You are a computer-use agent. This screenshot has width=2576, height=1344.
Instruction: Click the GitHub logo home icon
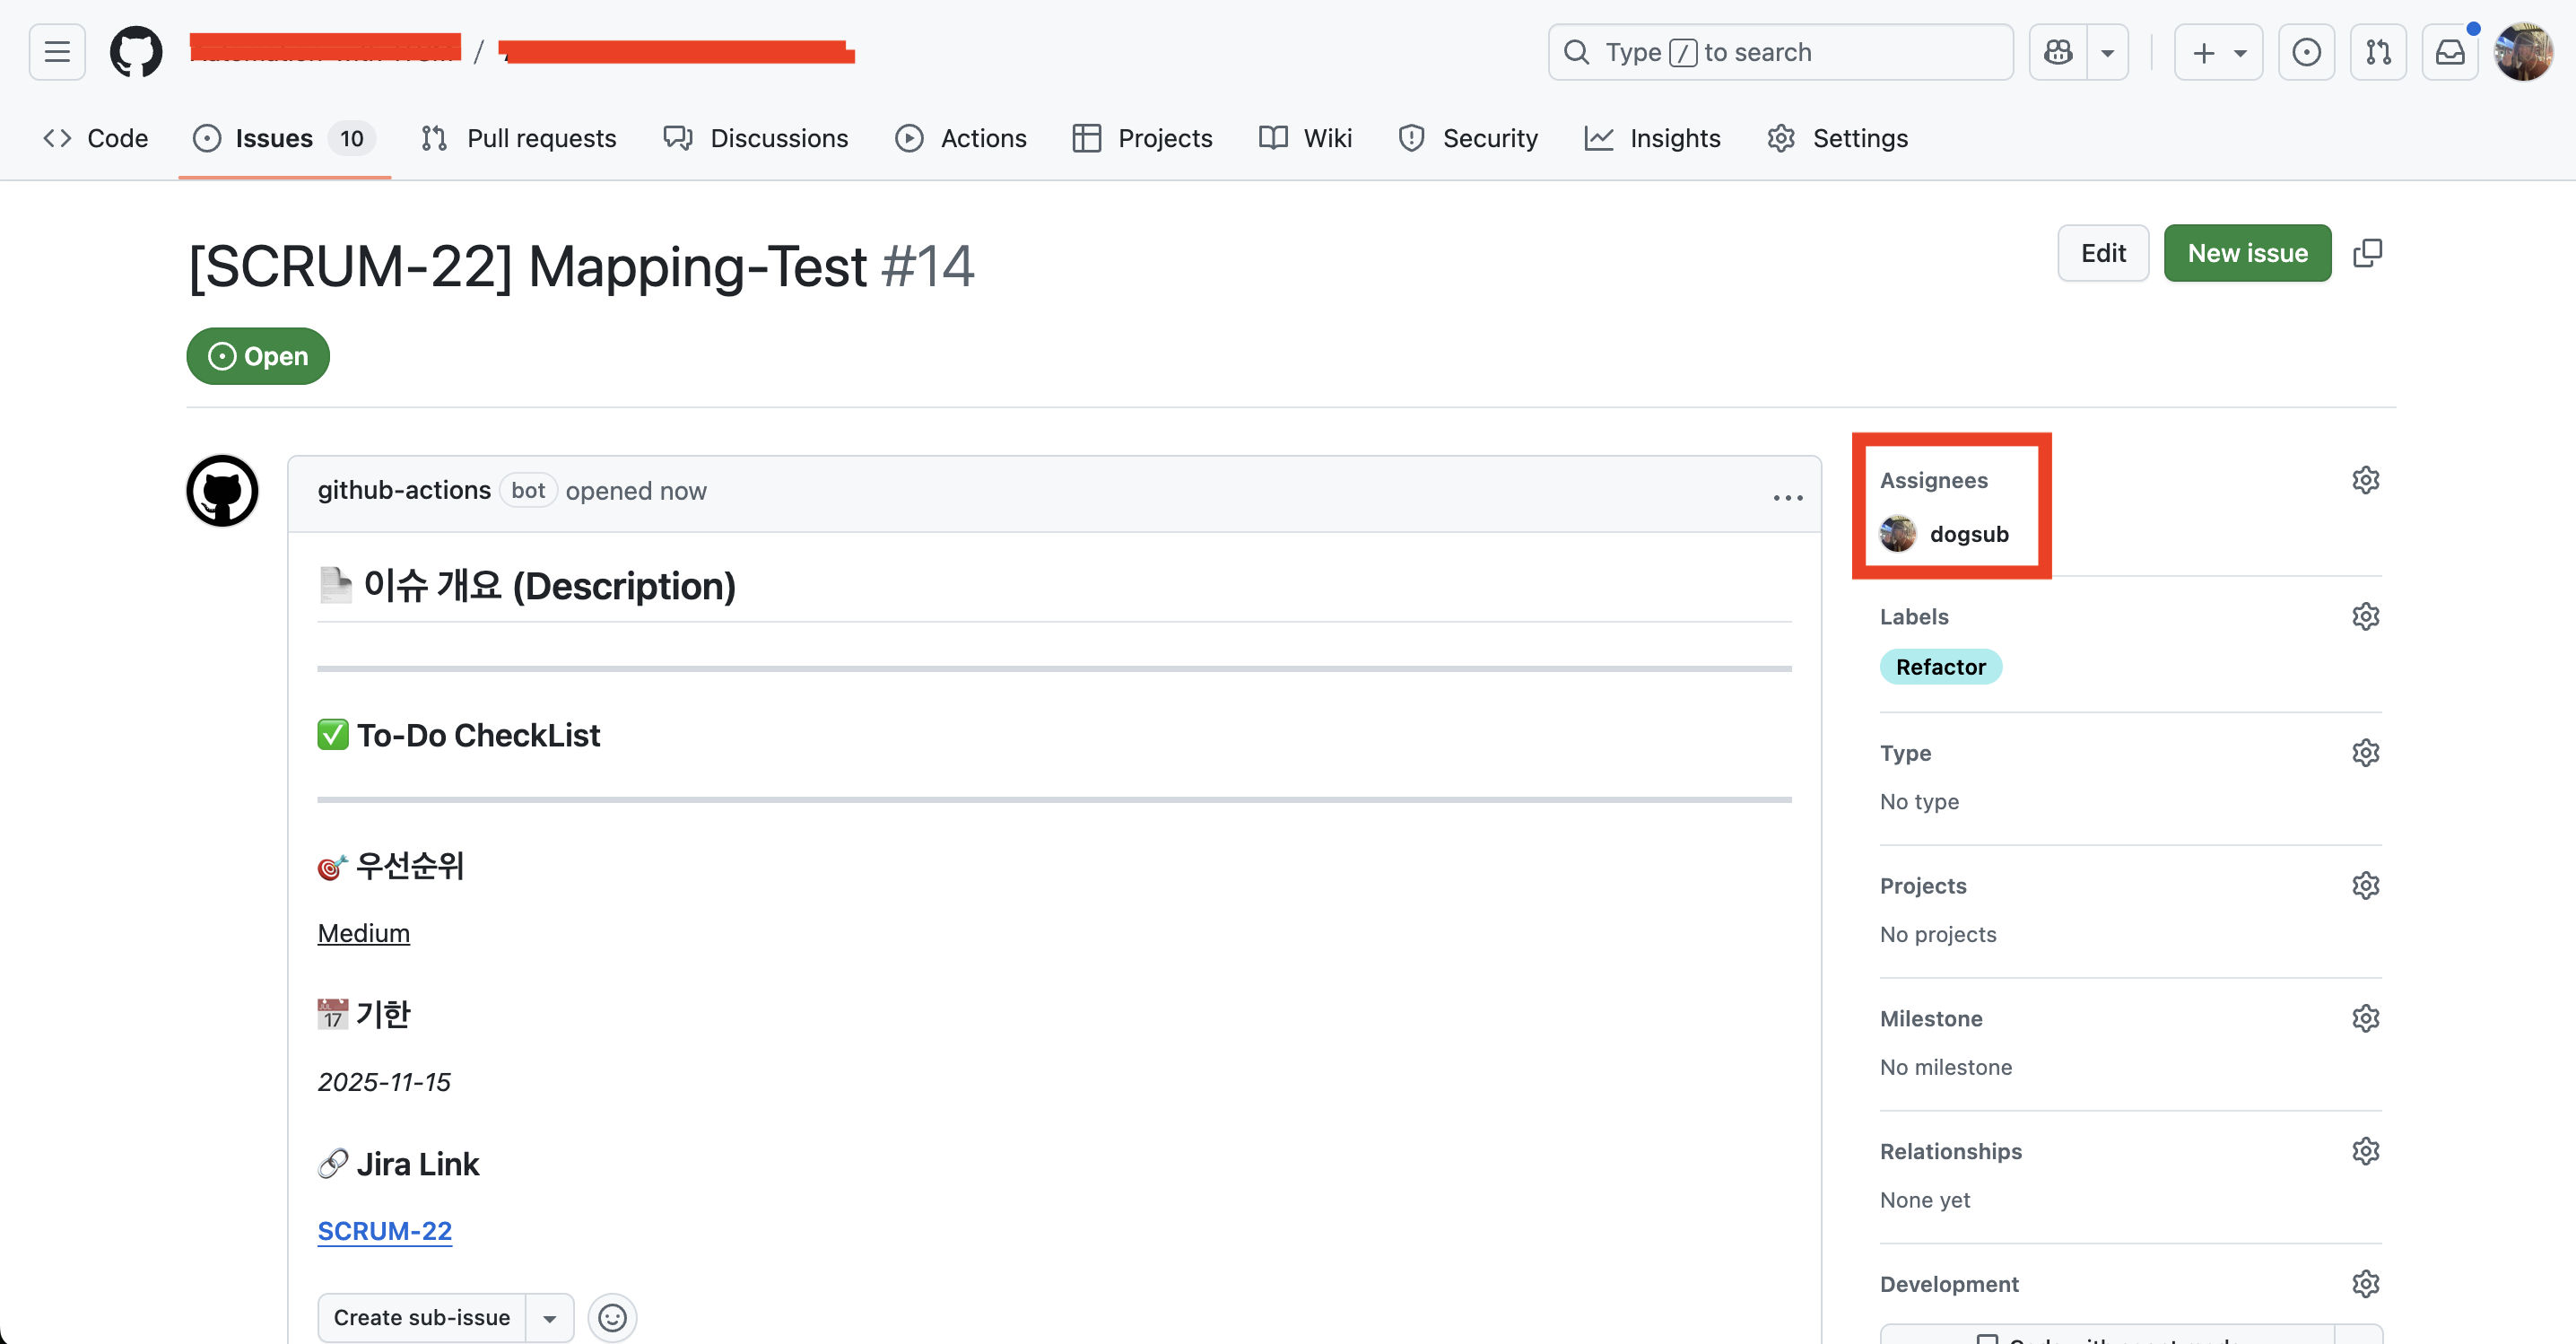[x=136, y=52]
